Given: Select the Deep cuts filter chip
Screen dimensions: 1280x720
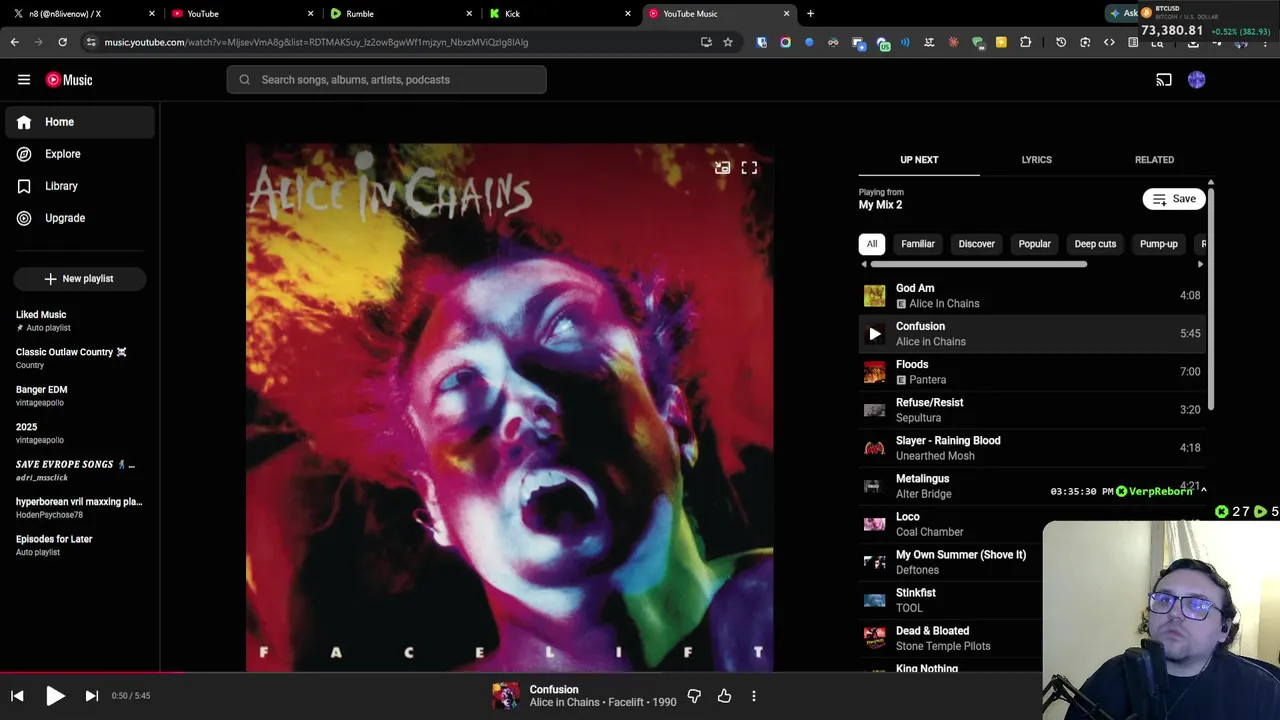Looking at the screenshot, I should click(1095, 244).
